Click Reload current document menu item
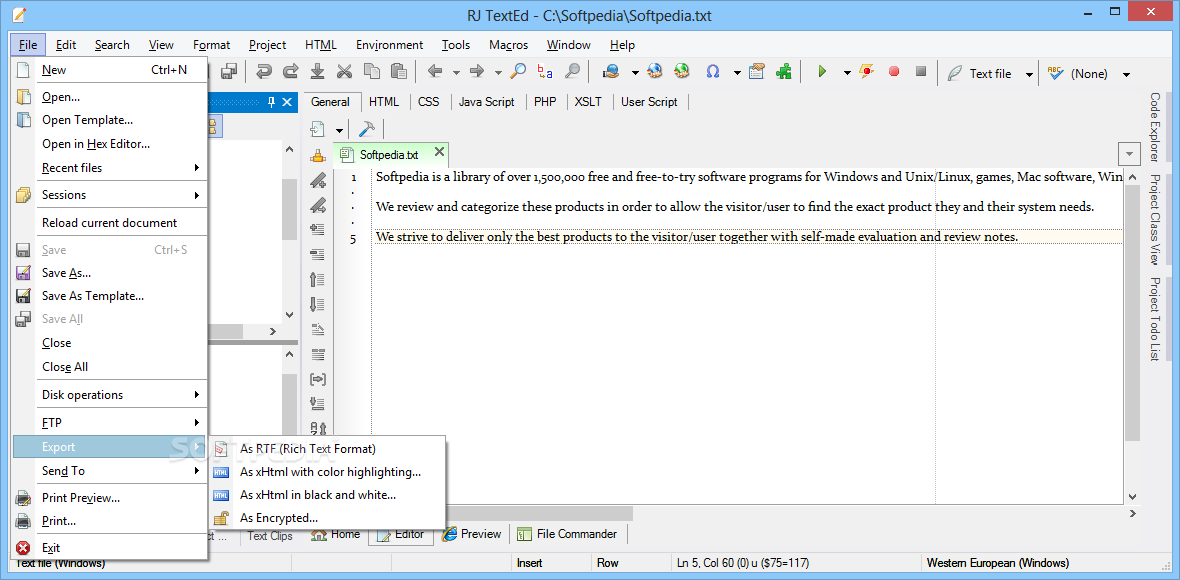Image resolution: width=1180 pixels, height=580 pixels. pyautogui.click(x=110, y=223)
